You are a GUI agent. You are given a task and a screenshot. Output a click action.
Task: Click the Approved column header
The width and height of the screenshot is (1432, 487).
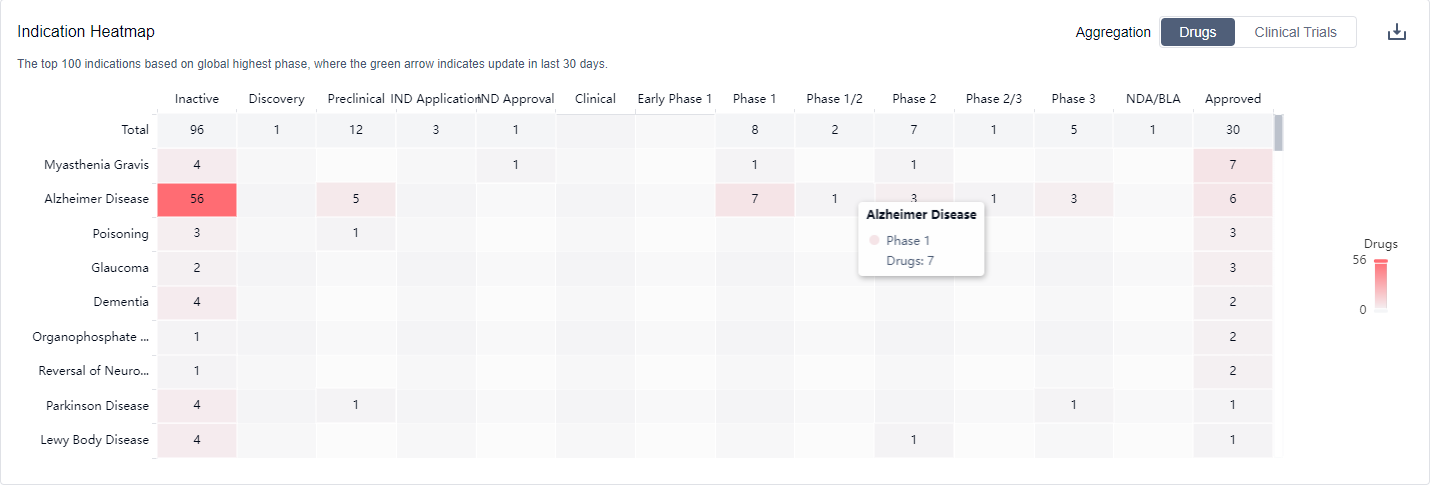click(1232, 99)
